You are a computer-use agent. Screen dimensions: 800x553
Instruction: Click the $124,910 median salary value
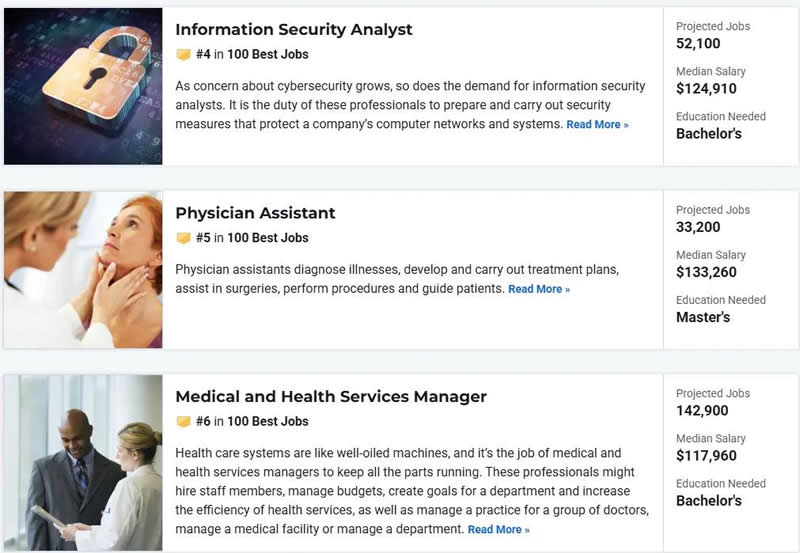pos(713,89)
